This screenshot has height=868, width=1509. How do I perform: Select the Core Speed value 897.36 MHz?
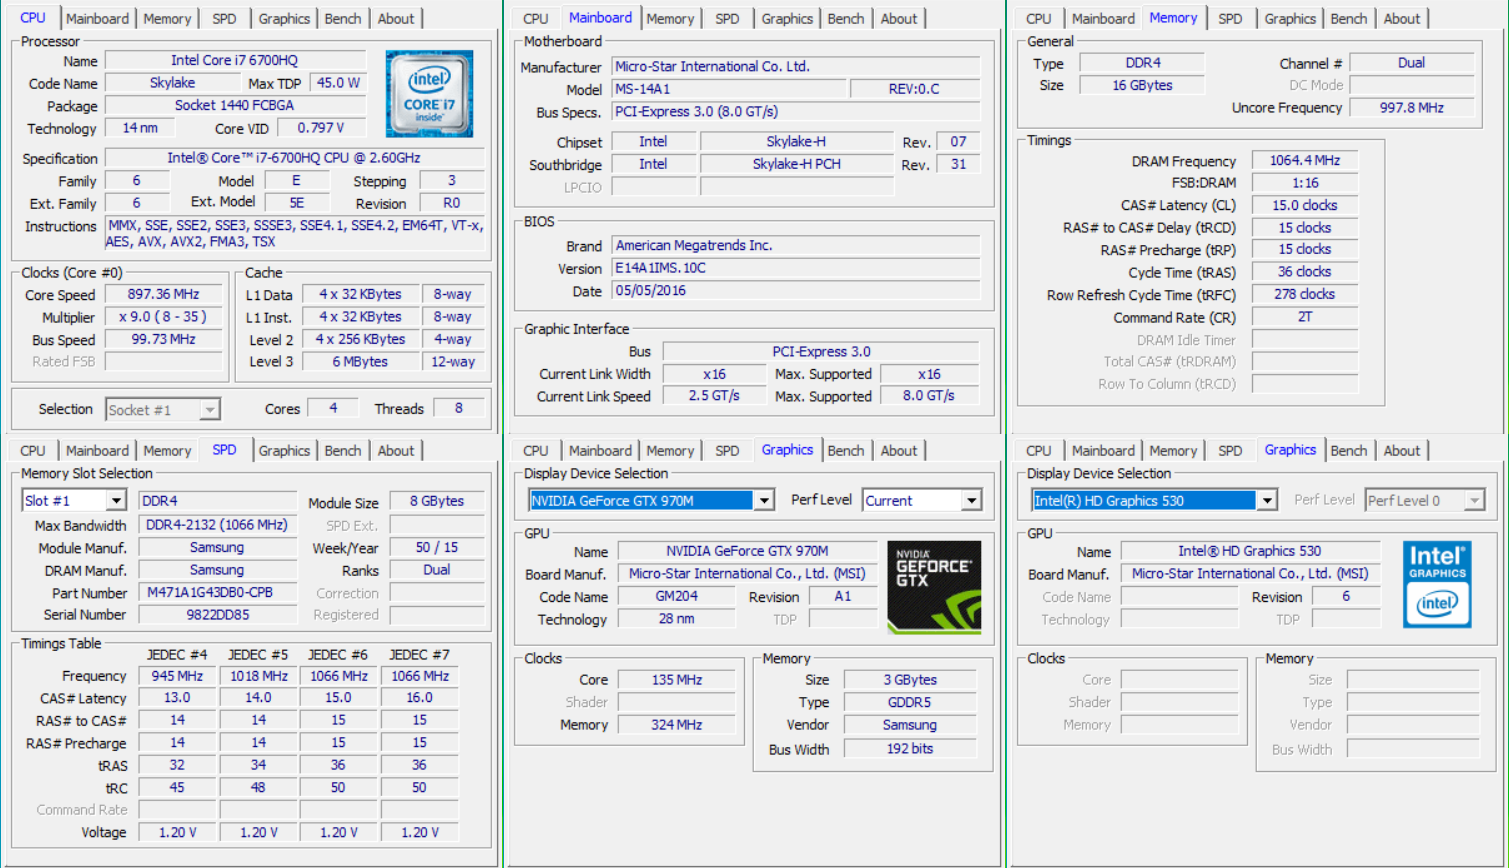(x=164, y=294)
